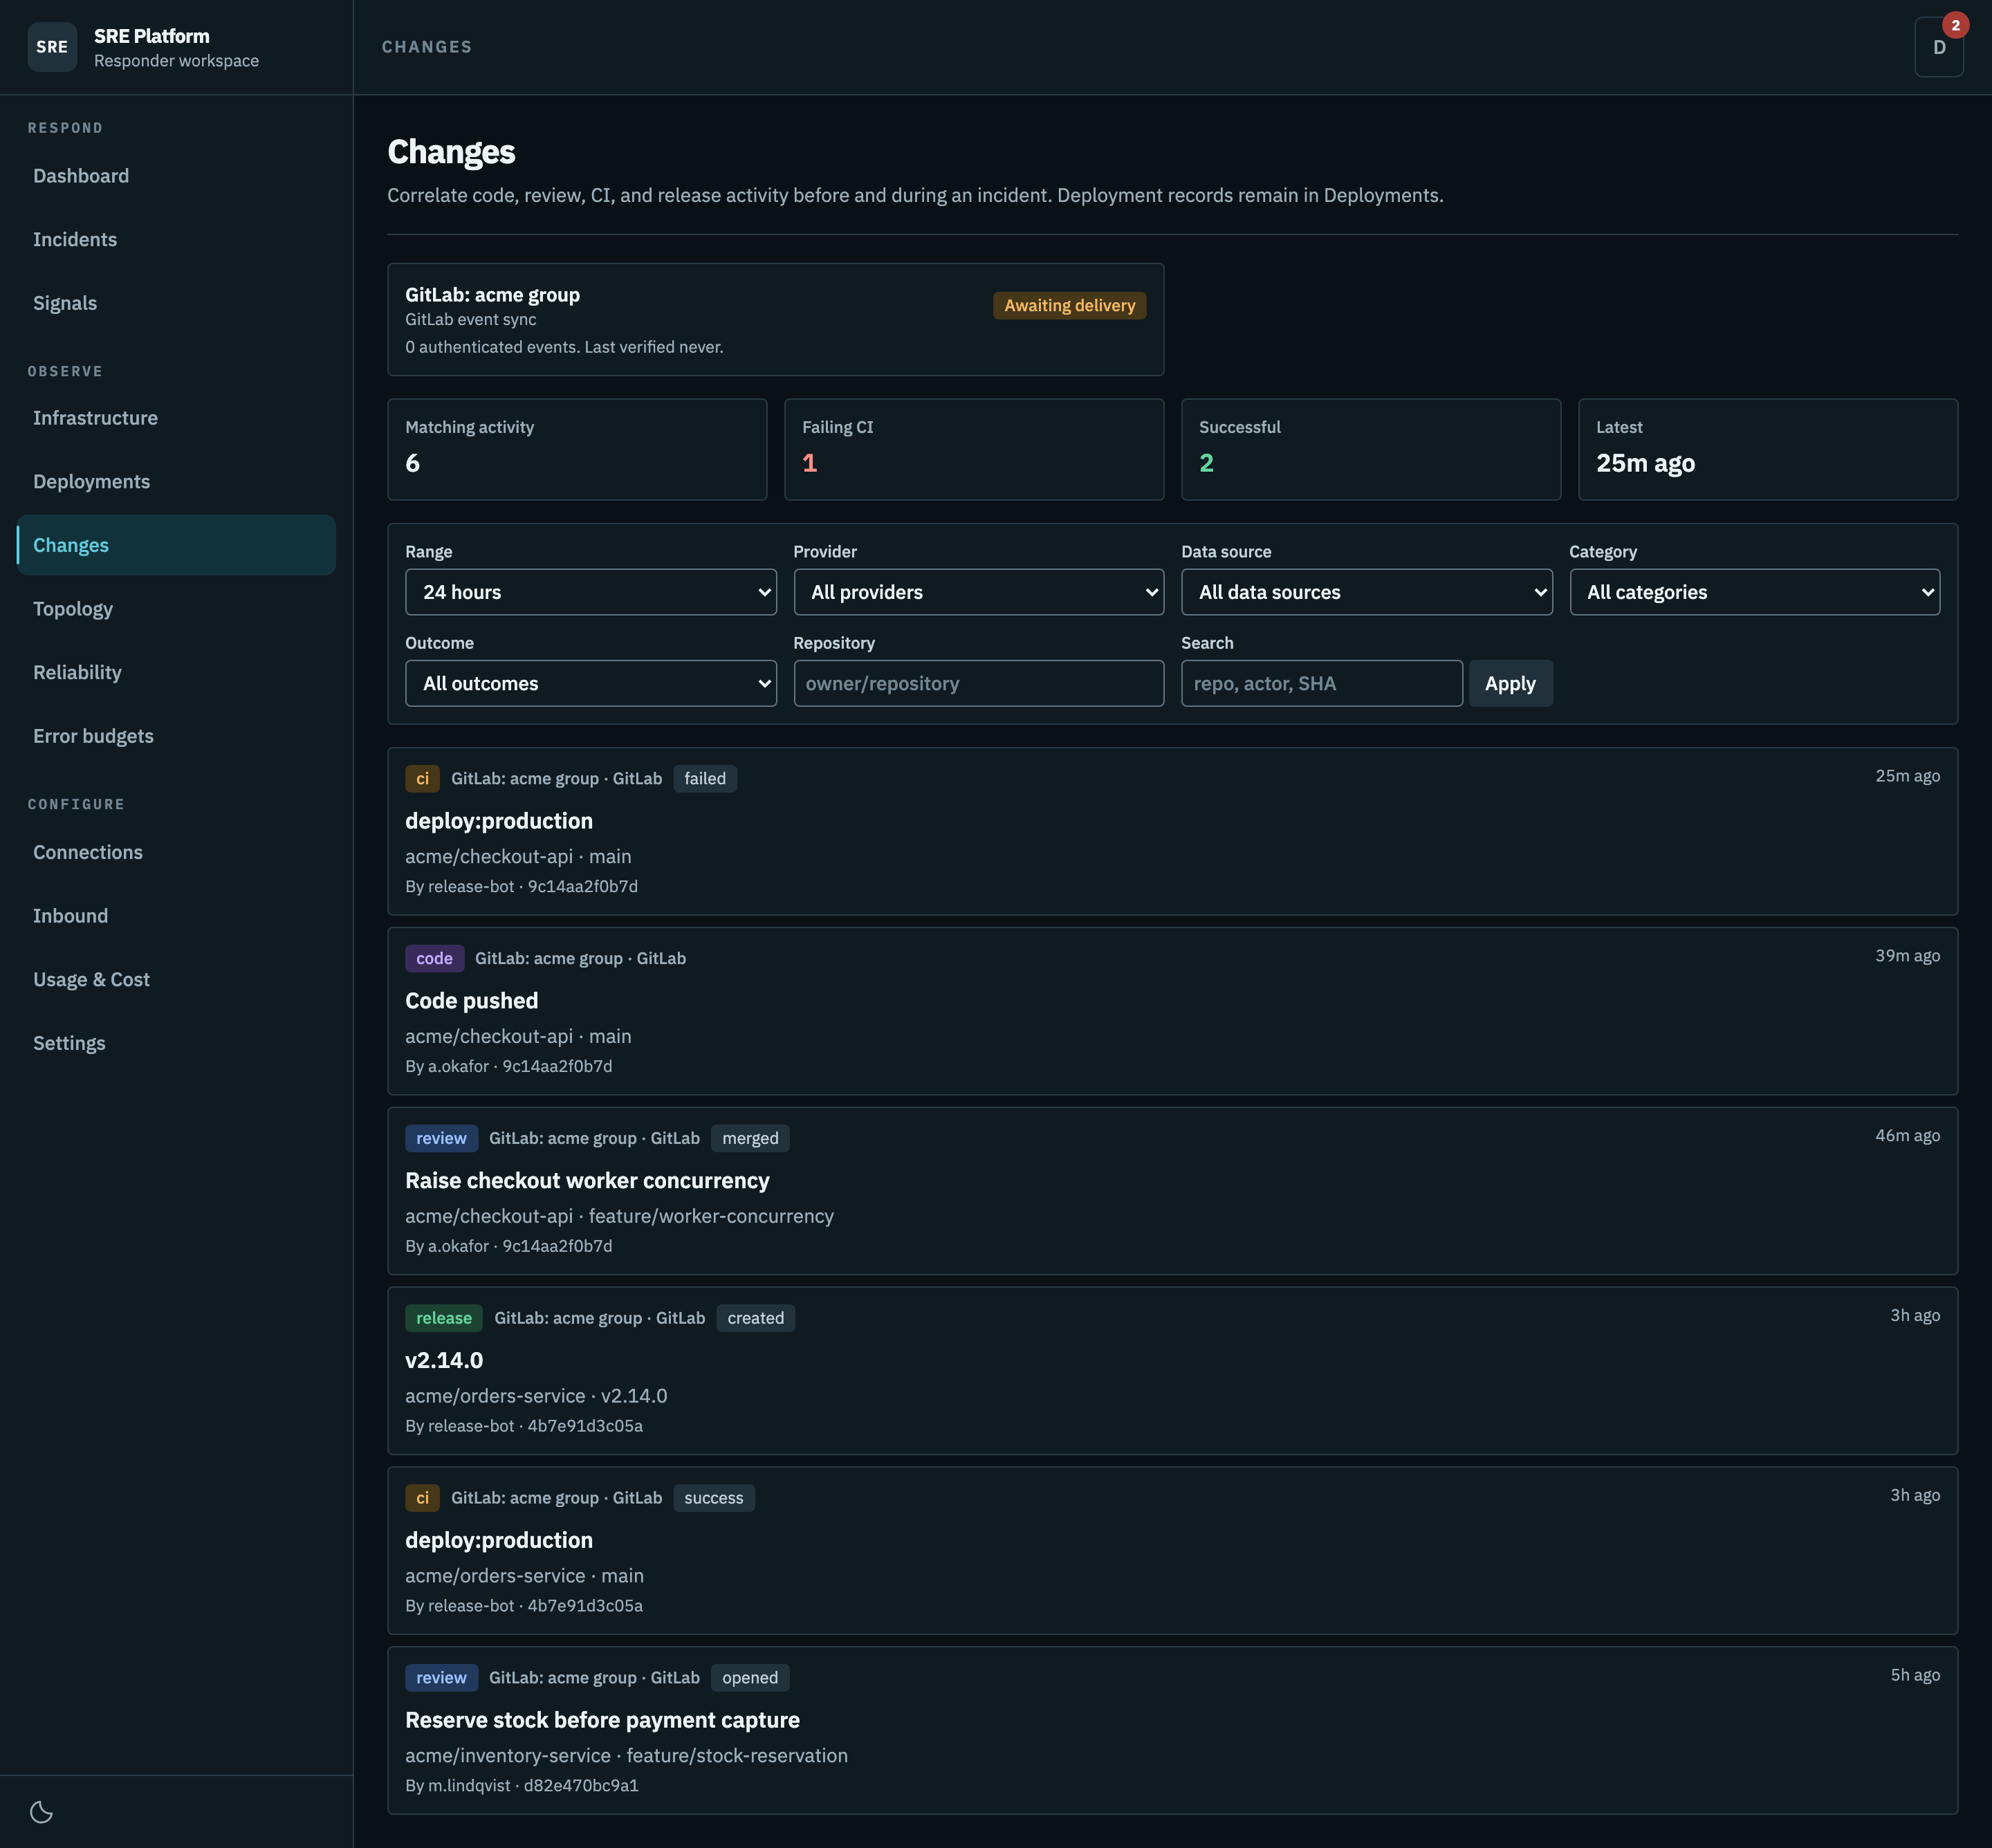Screen dimensions: 1992x1848
Task: Open the Code pushed event
Action: coord(1172,1011)
